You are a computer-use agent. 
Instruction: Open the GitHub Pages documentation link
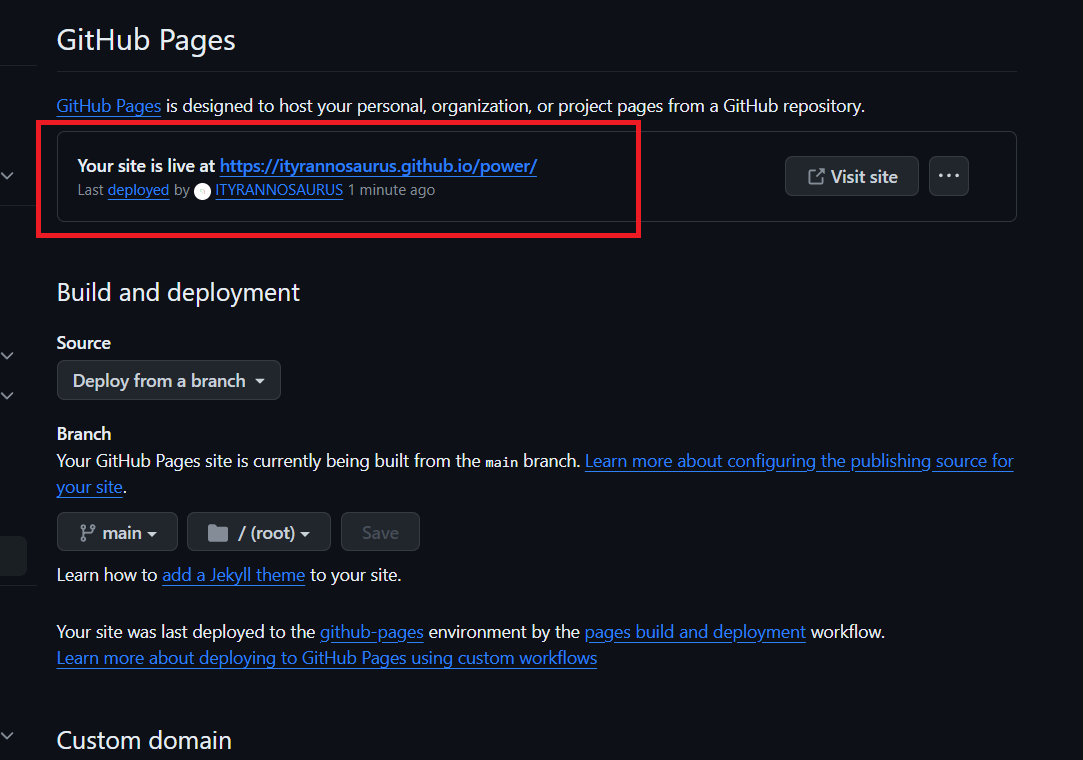pyautogui.click(x=108, y=106)
